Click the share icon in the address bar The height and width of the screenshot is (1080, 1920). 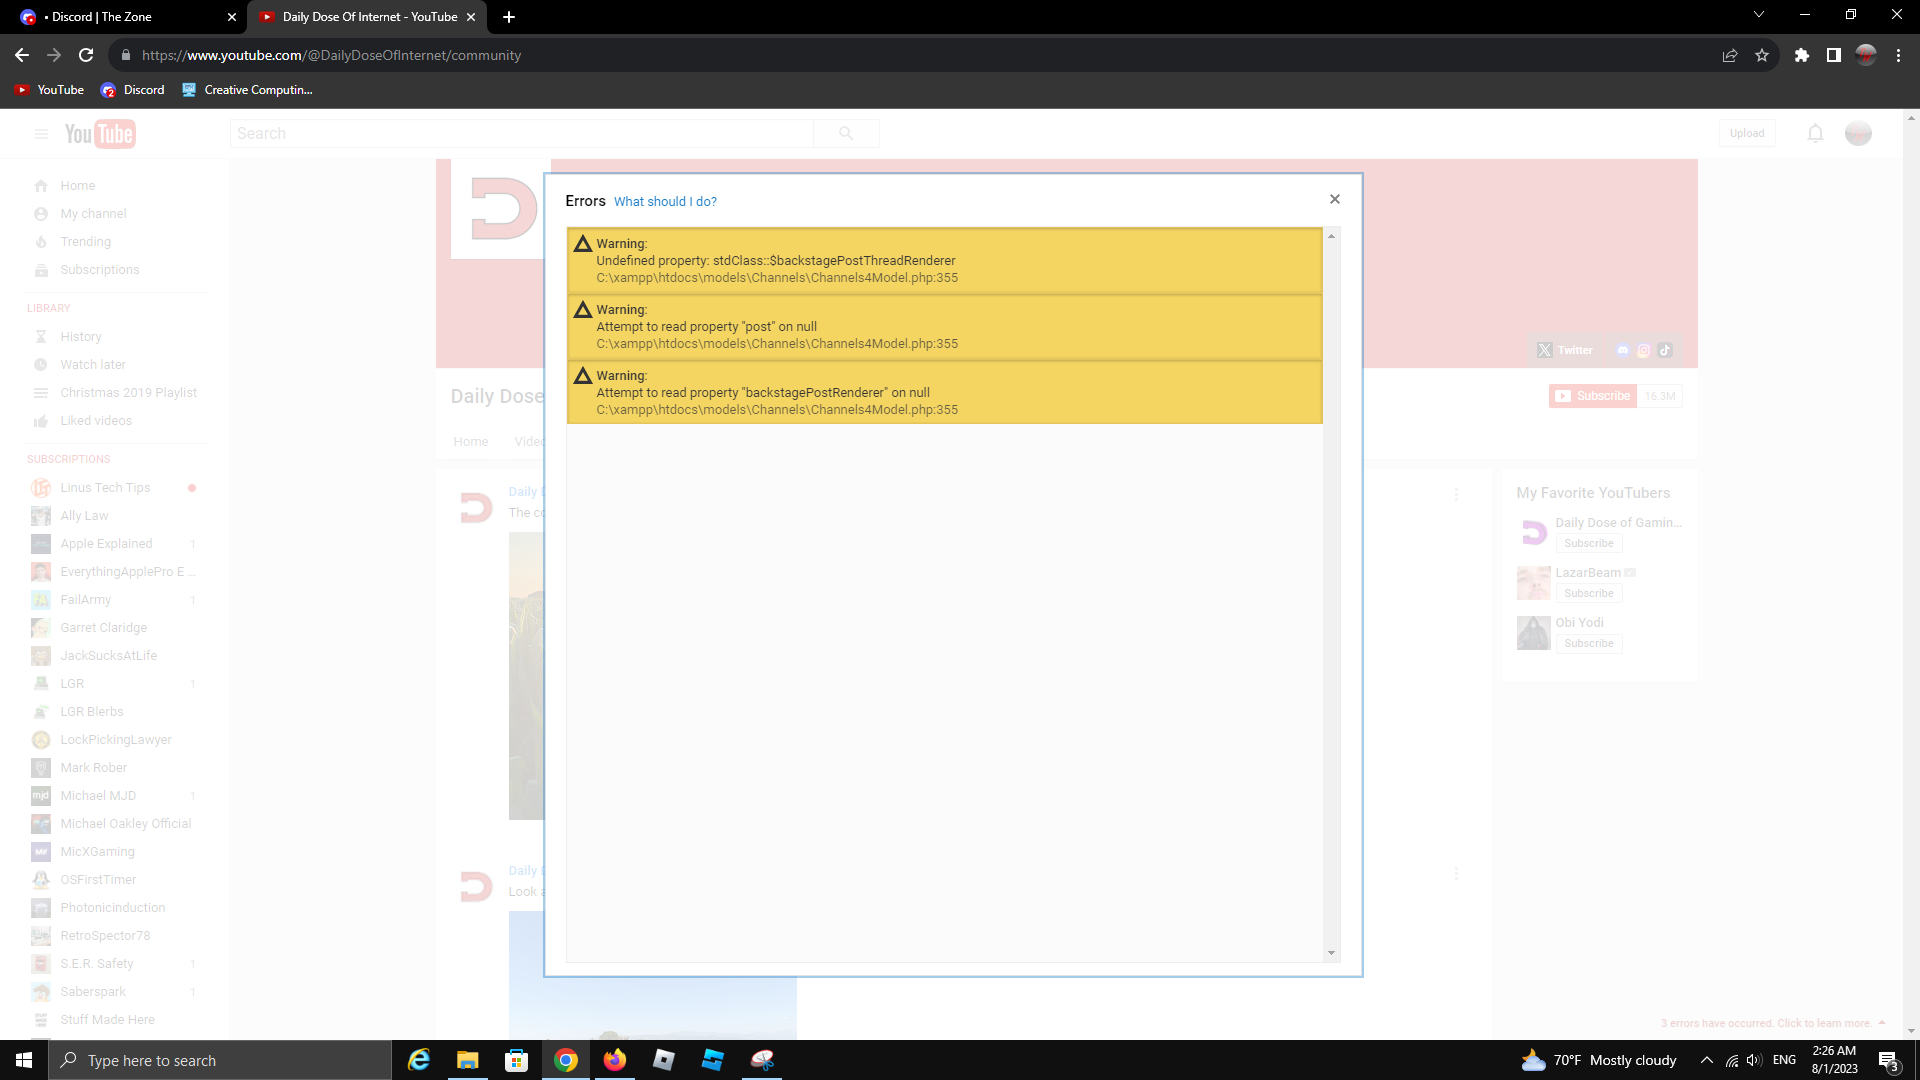tap(1730, 55)
